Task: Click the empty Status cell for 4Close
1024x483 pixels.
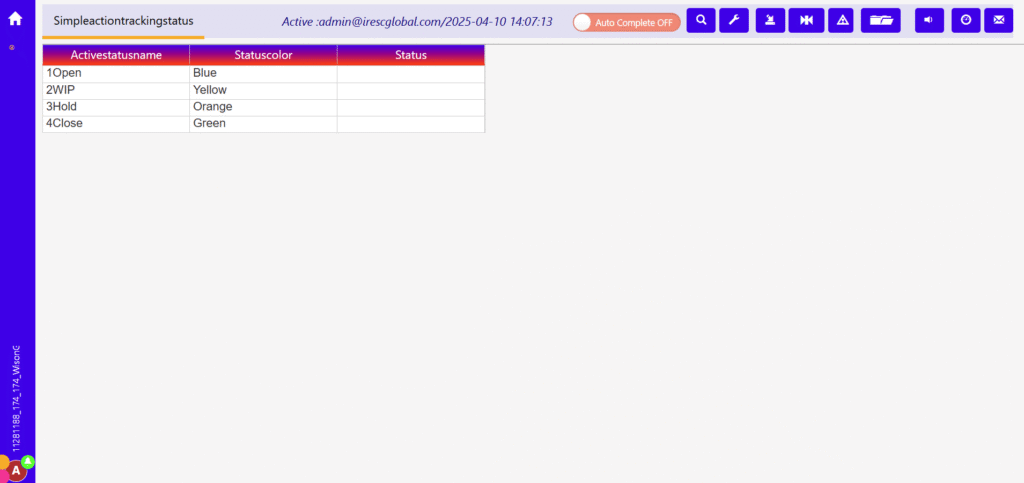Action: 410,124
